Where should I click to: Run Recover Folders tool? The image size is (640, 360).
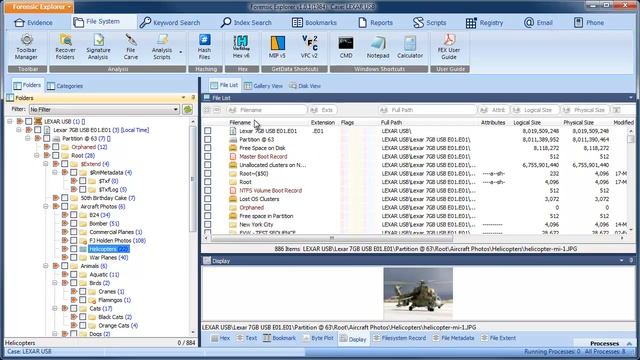tap(65, 47)
